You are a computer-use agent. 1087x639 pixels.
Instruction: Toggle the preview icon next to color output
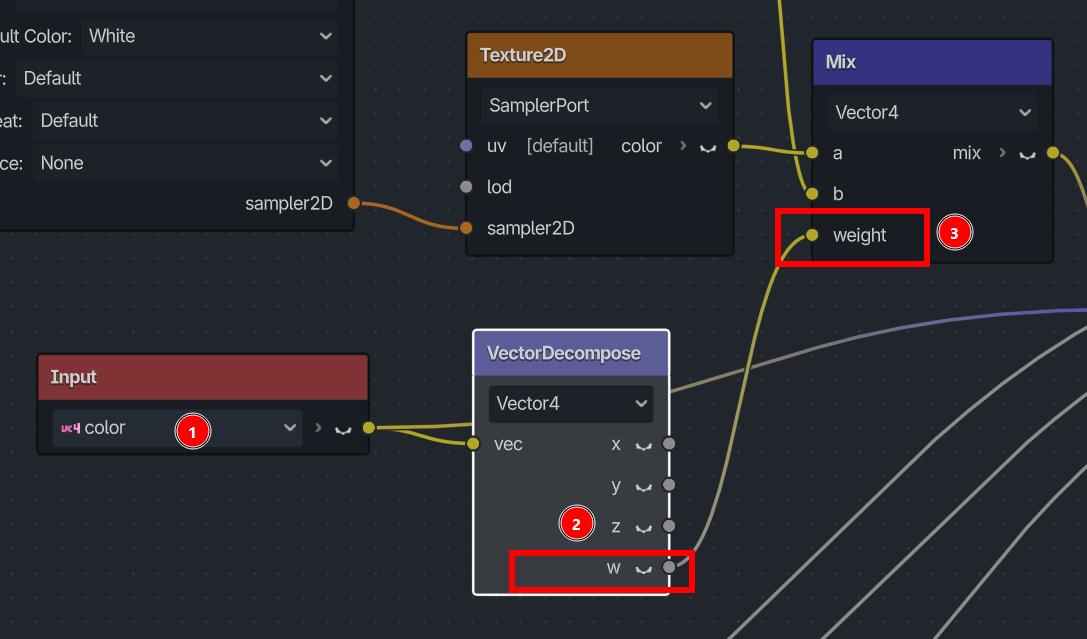pos(708,148)
